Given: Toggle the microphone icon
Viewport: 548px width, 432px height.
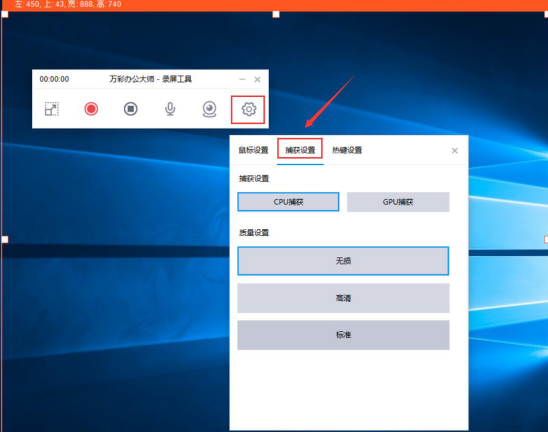Looking at the screenshot, I should (170, 109).
